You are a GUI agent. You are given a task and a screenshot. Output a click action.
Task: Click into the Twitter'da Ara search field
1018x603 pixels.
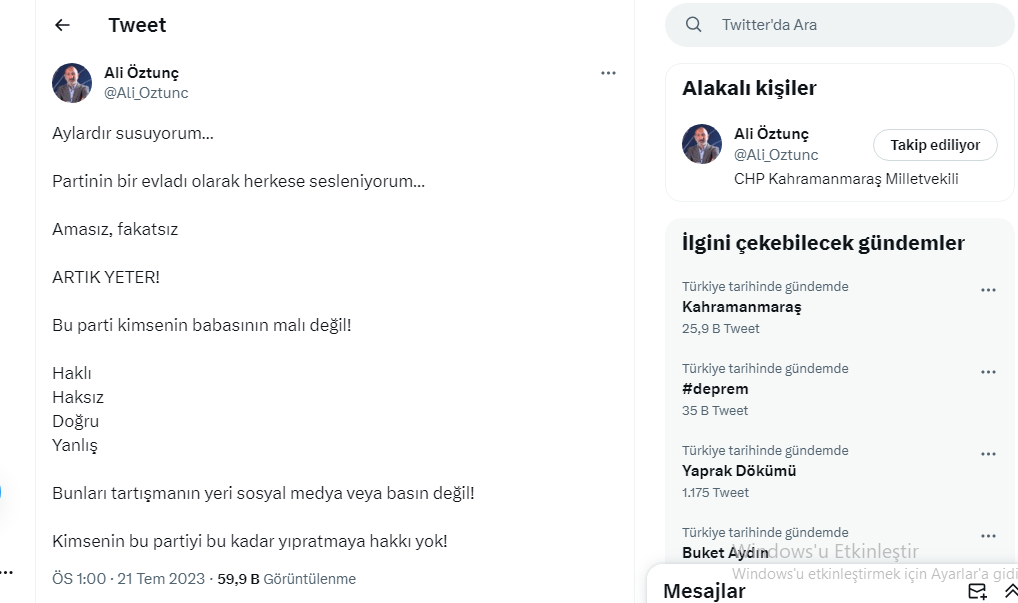click(x=850, y=25)
